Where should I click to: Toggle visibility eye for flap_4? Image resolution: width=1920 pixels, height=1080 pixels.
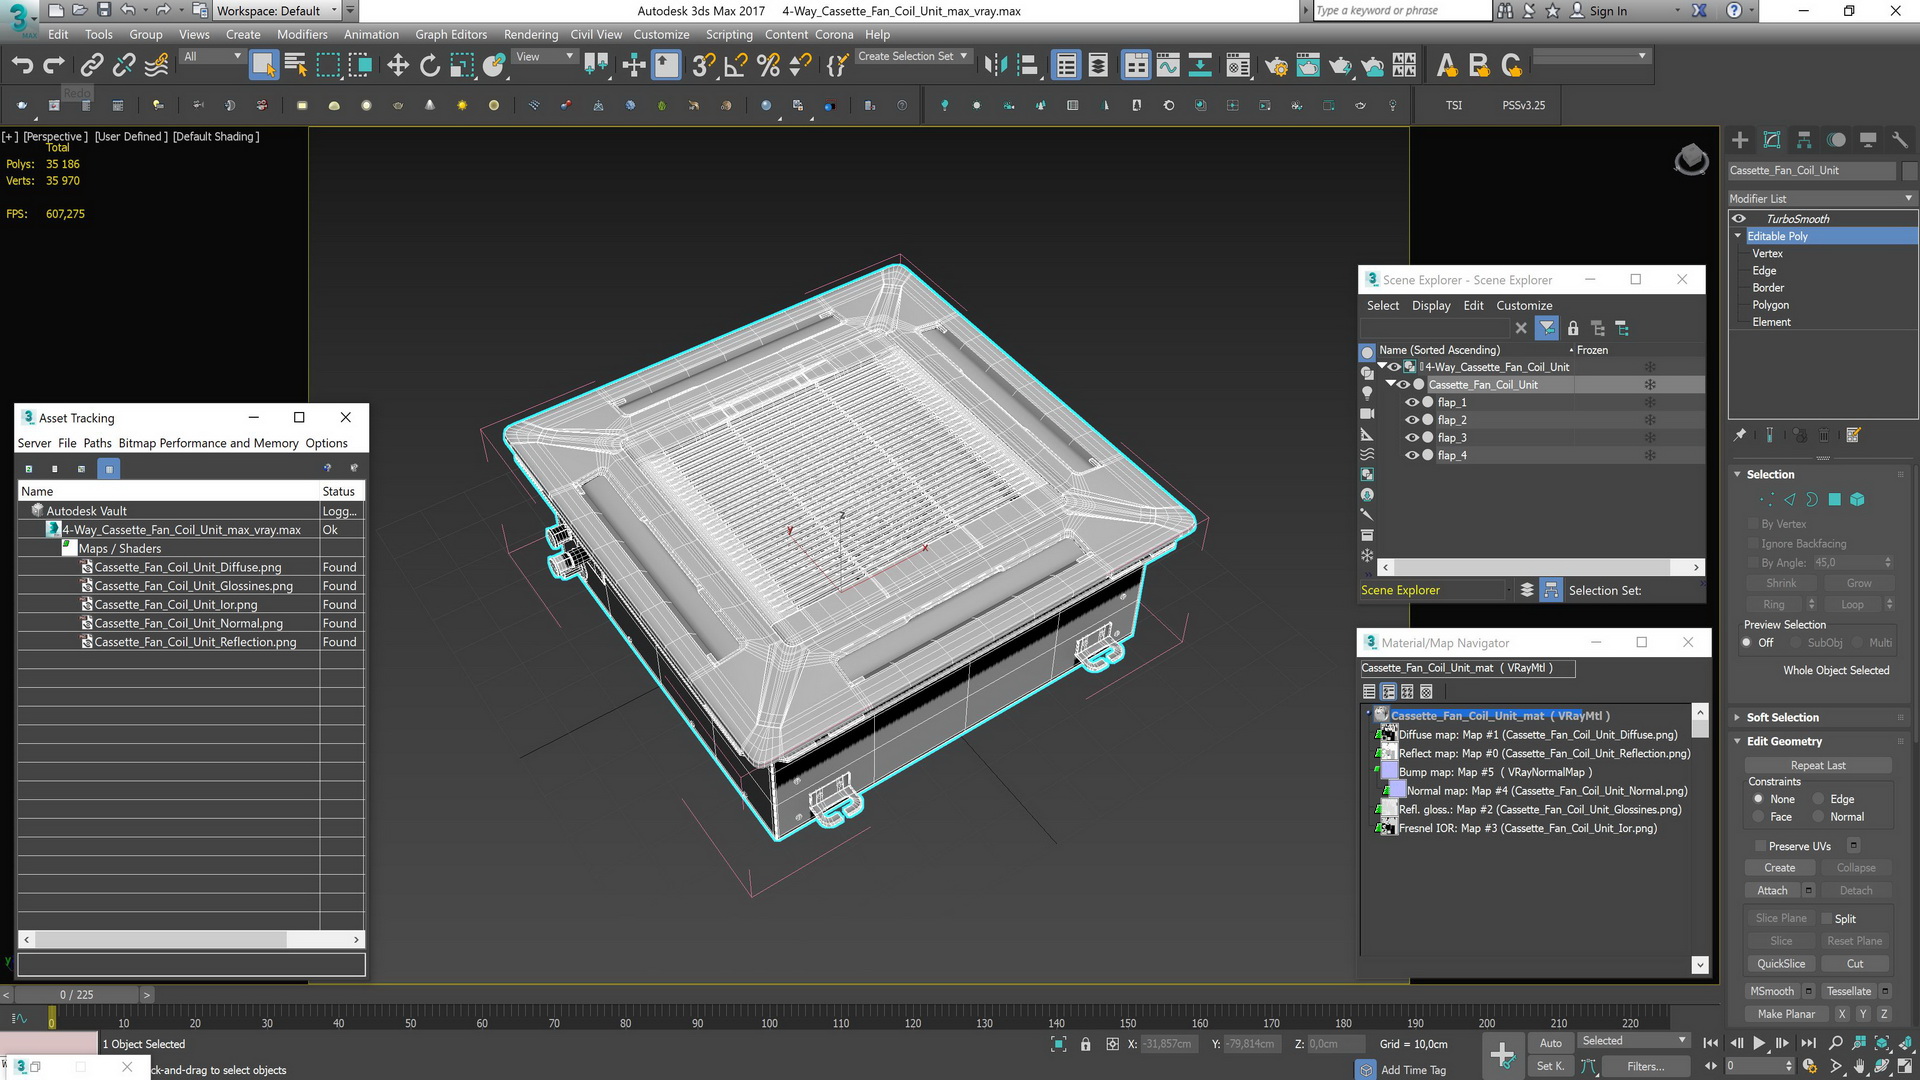pyautogui.click(x=1412, y=455)
